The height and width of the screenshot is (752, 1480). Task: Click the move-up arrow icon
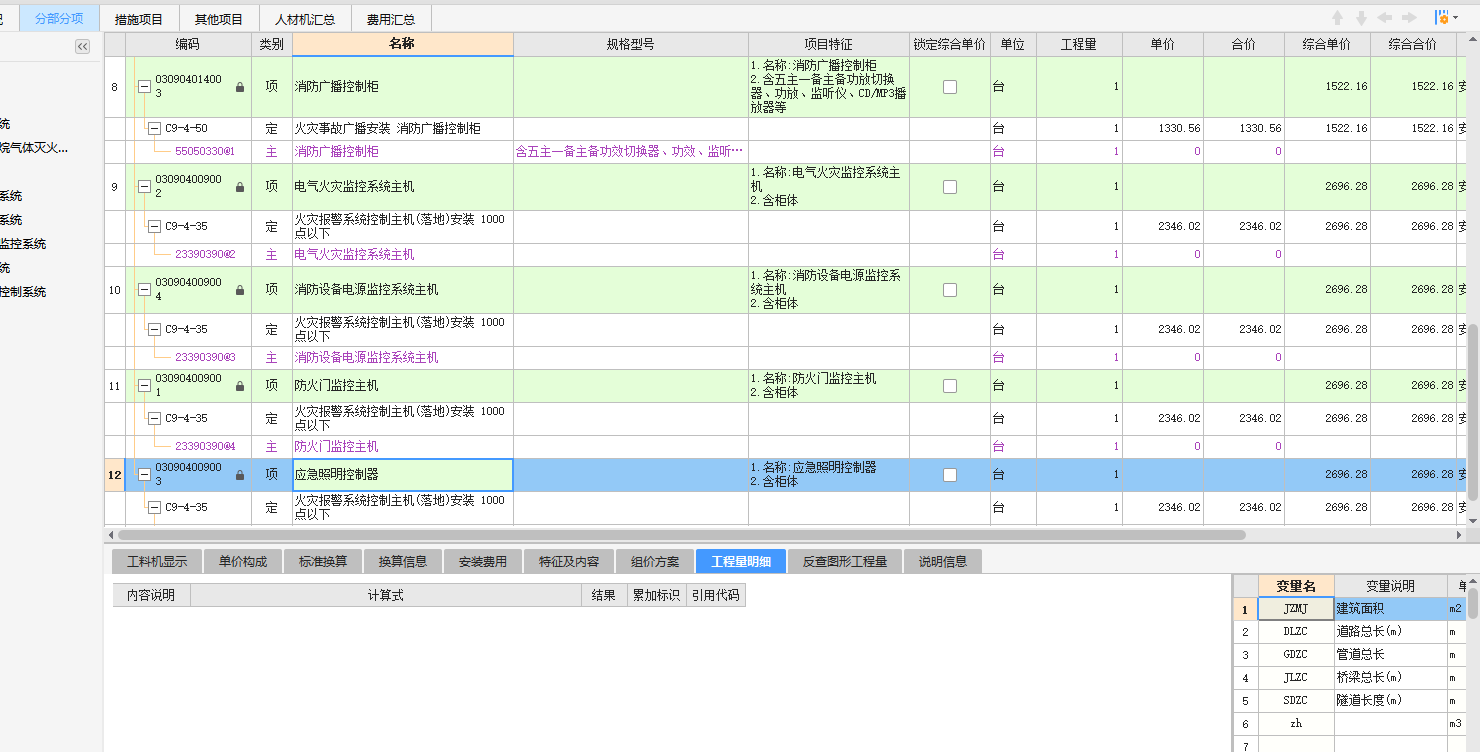point(1337,18)
